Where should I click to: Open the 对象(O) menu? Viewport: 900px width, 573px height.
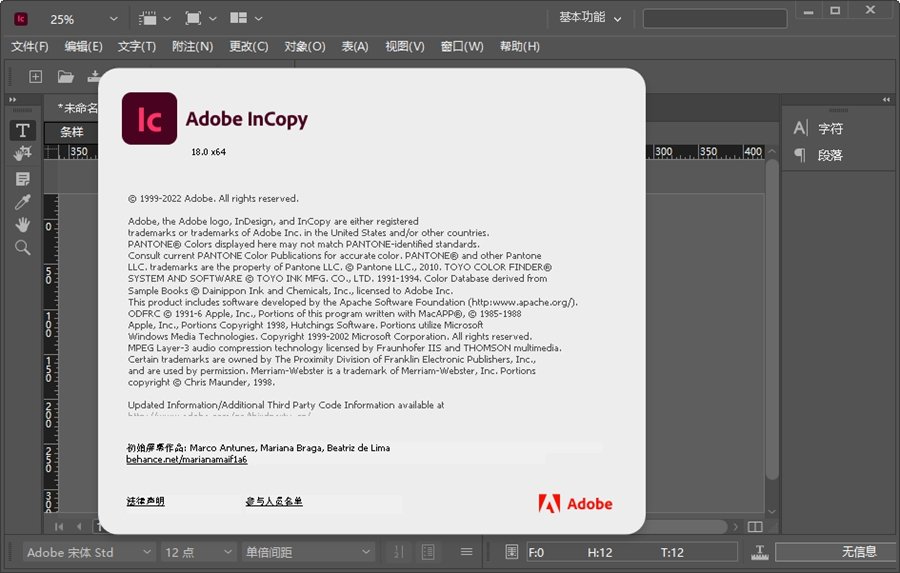pyautogui.click(x=305, y=47)
